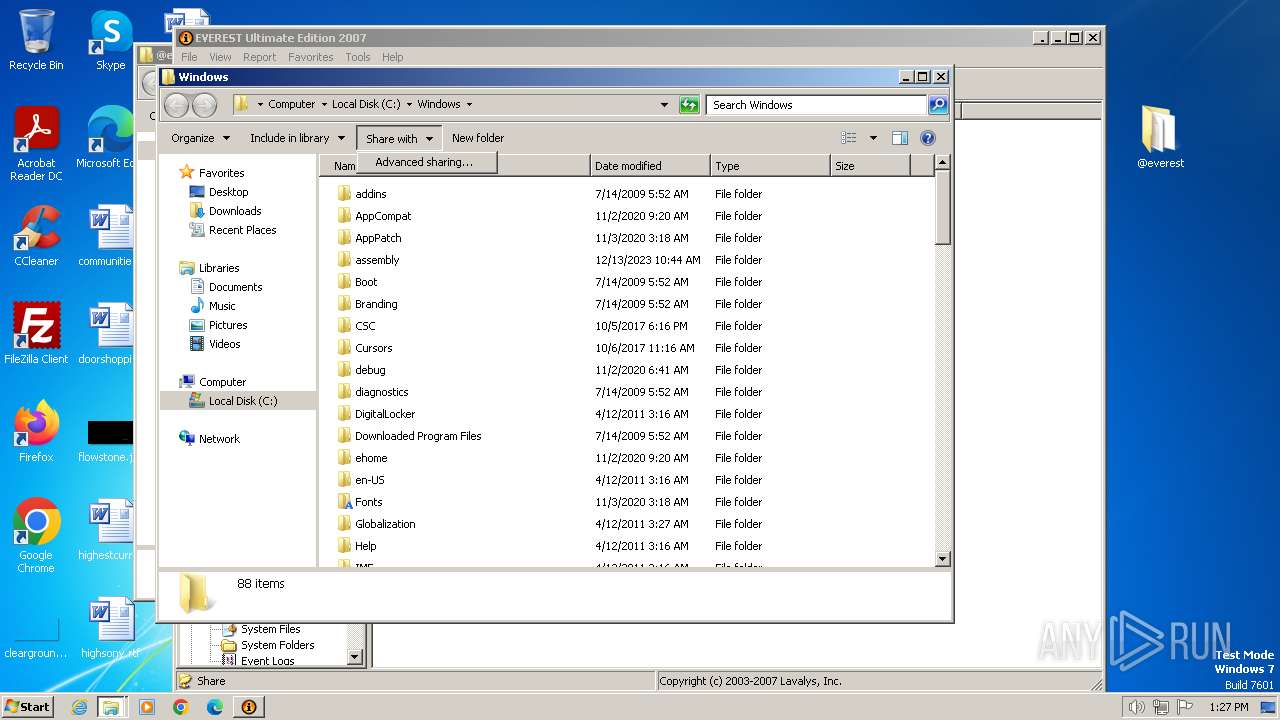Select Videos library
Image resolution: width=1280 pixels, height=720 pixels.
click(224, 344)
